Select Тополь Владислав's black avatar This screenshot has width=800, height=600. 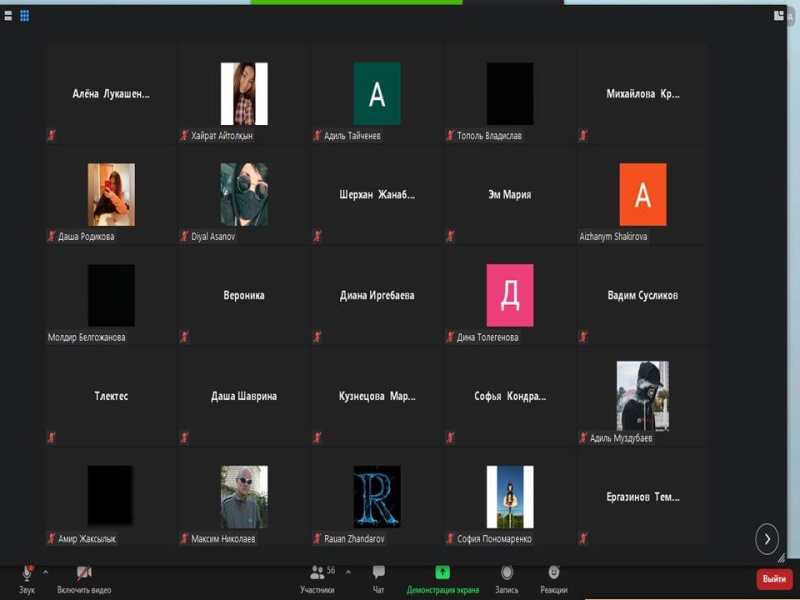(510, 94)
